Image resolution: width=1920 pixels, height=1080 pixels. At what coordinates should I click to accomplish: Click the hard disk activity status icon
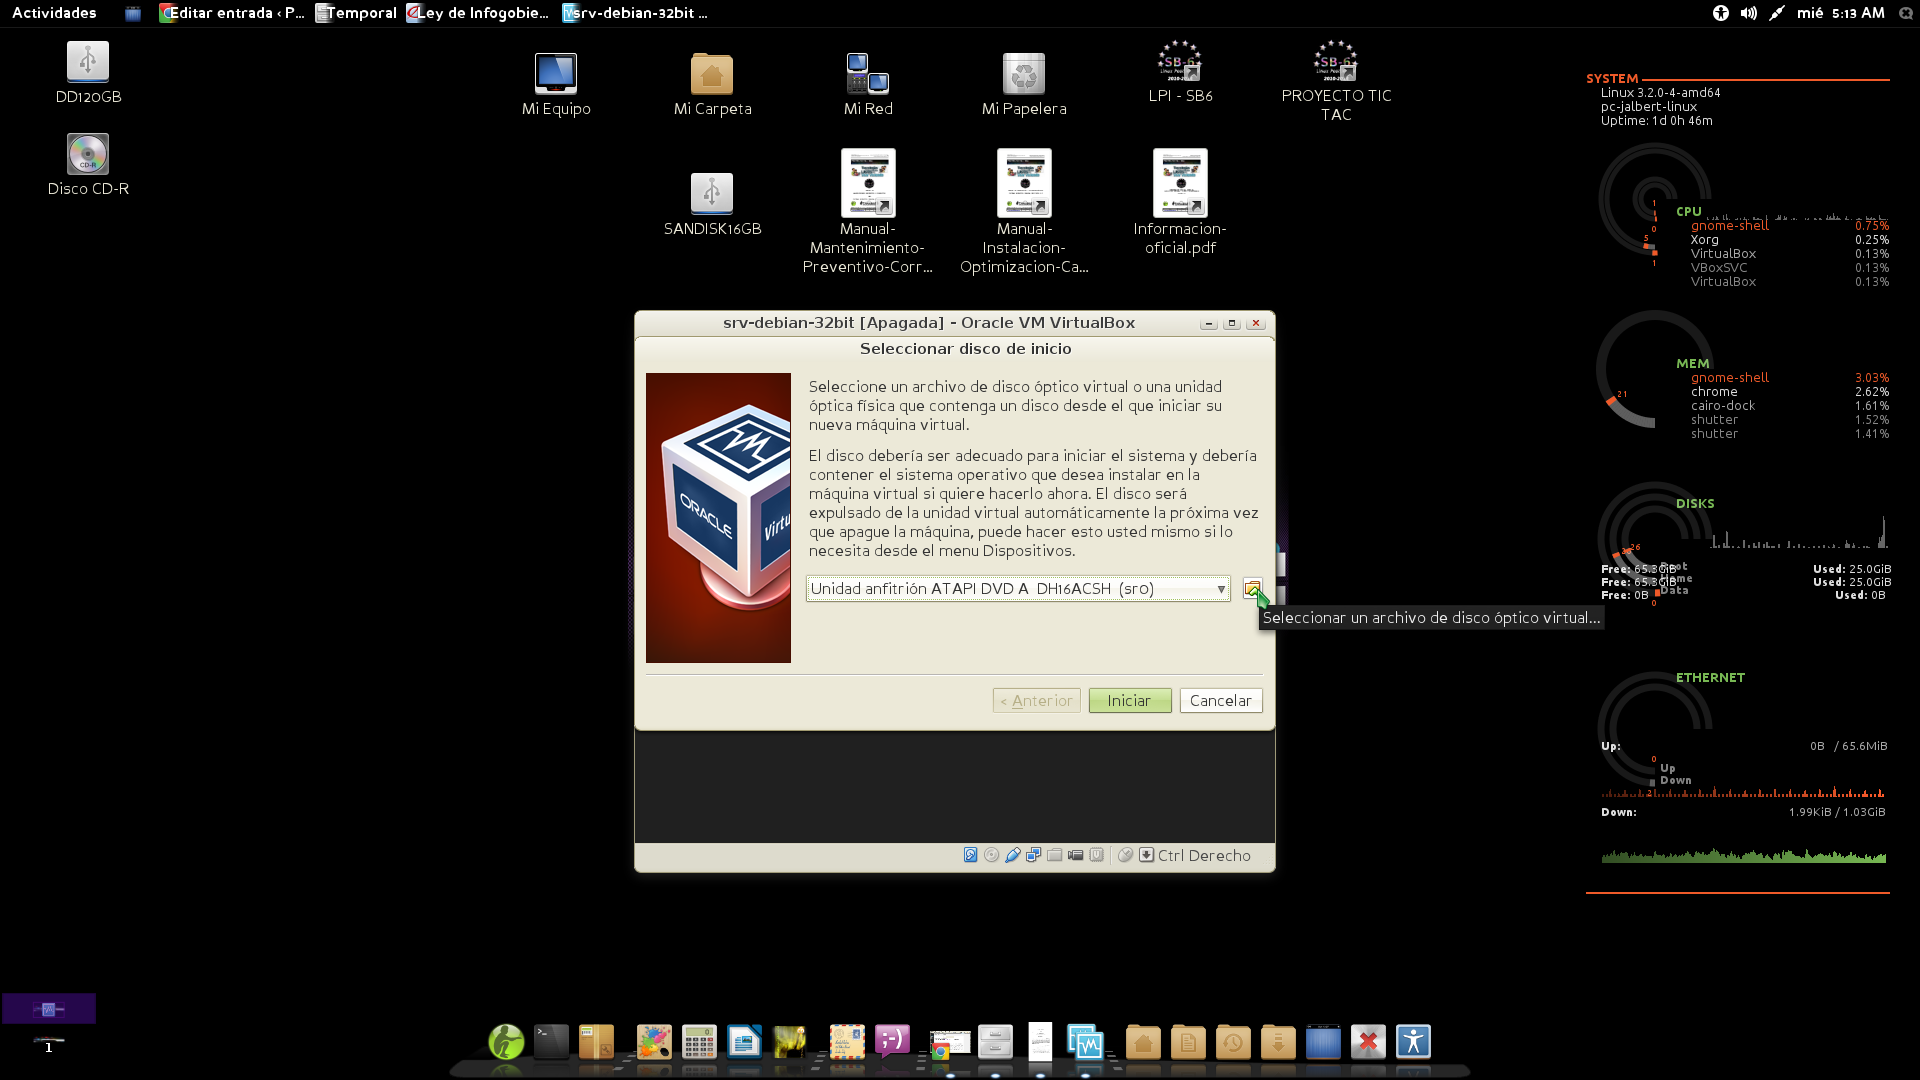[x=970, y=855]
